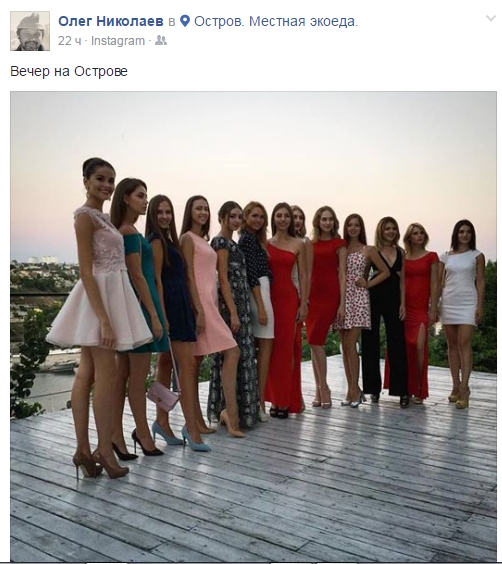Click the floral print short dress
This screenshot has width=502, height=564.
353,291
